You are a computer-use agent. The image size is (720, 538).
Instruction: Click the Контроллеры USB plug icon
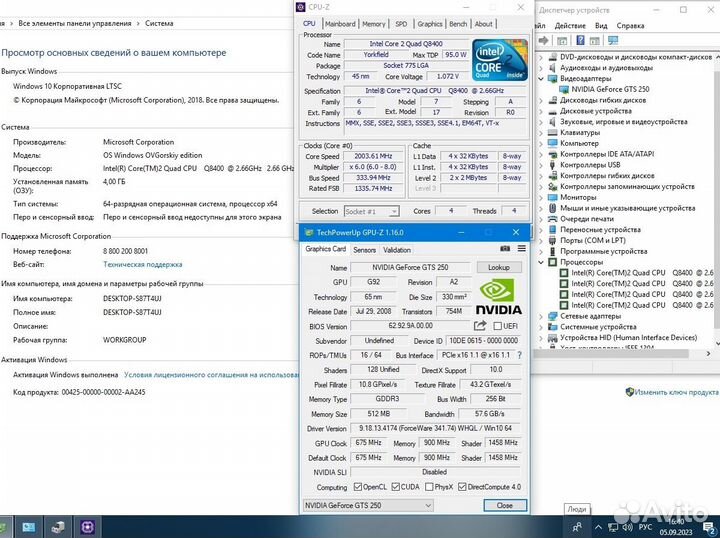click(x=552, y=165)
